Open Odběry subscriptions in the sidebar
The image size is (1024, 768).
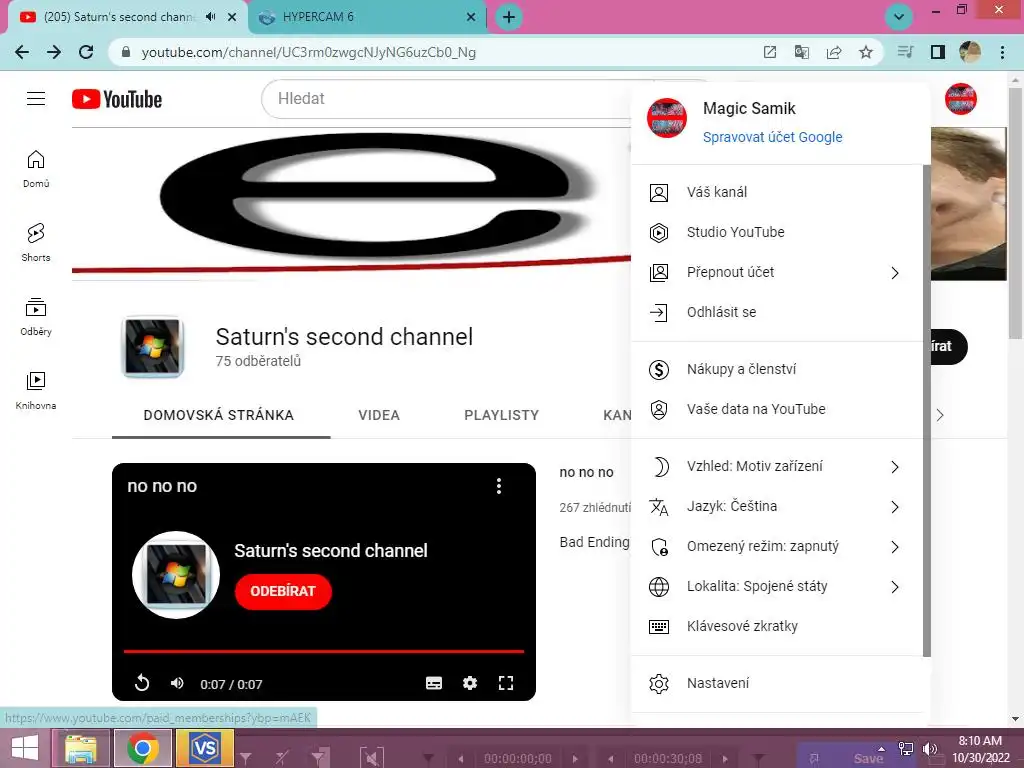click(36, 317)
